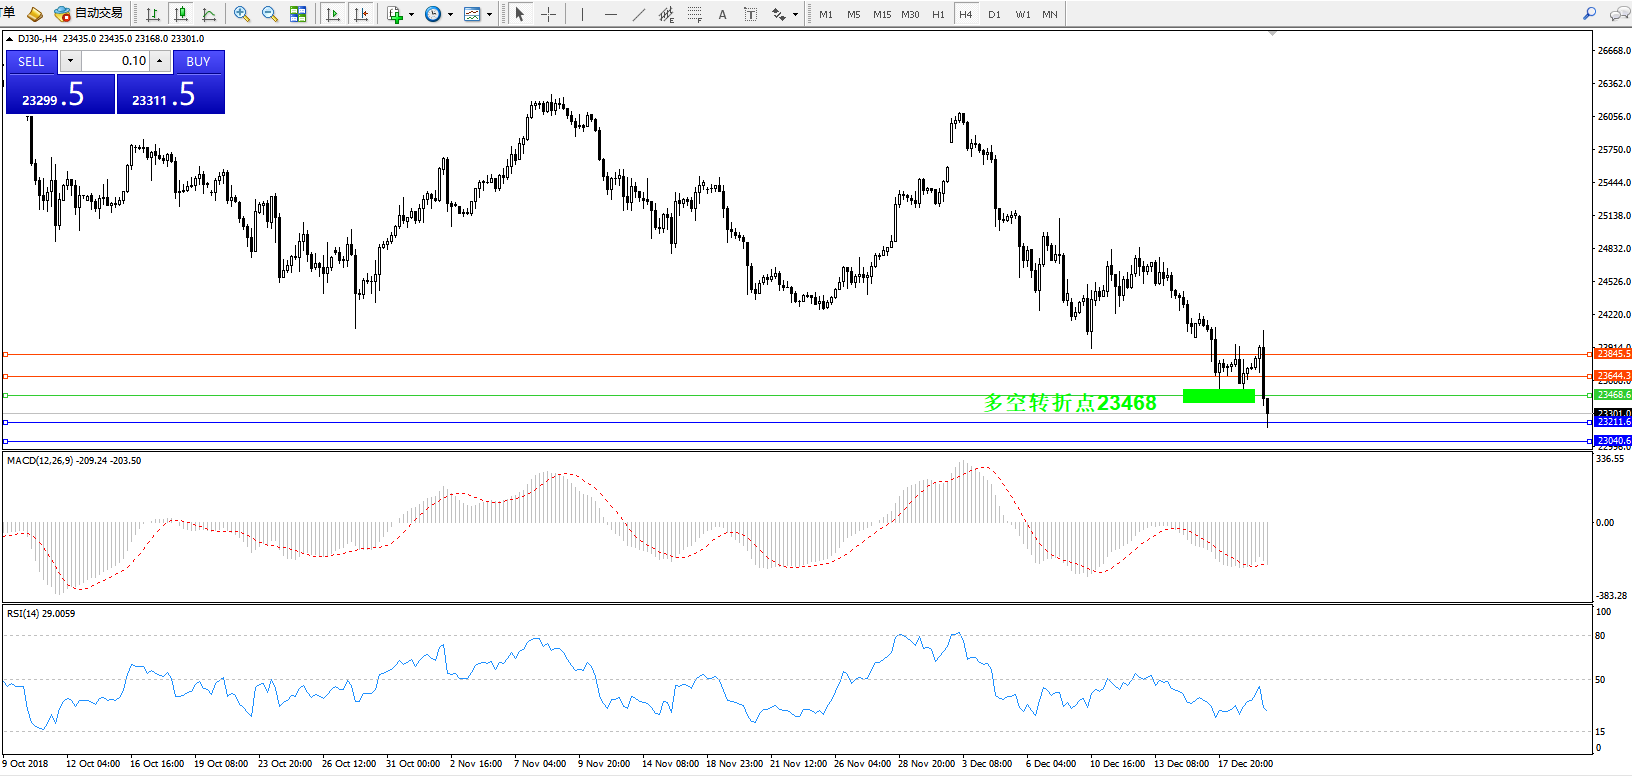Open the periodicity clock dropdown
This screenshot has width=1632, height=776.
point(450,14)
